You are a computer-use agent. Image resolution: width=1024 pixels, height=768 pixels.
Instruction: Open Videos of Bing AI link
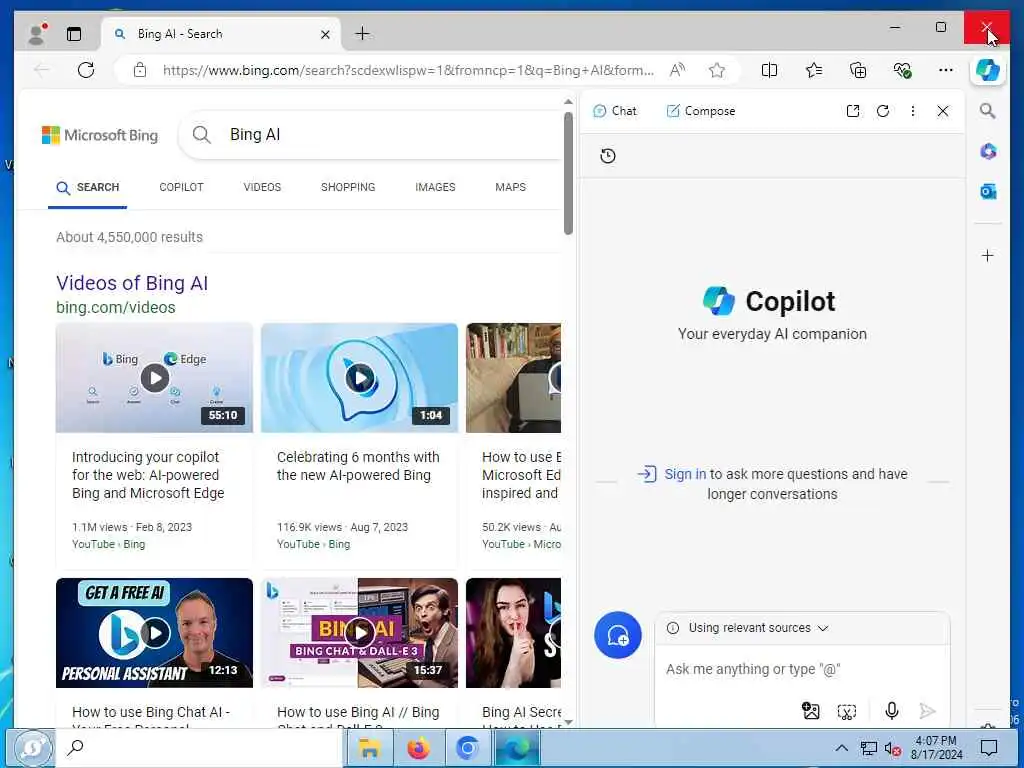pyautogui.click(x=132, y=283)
